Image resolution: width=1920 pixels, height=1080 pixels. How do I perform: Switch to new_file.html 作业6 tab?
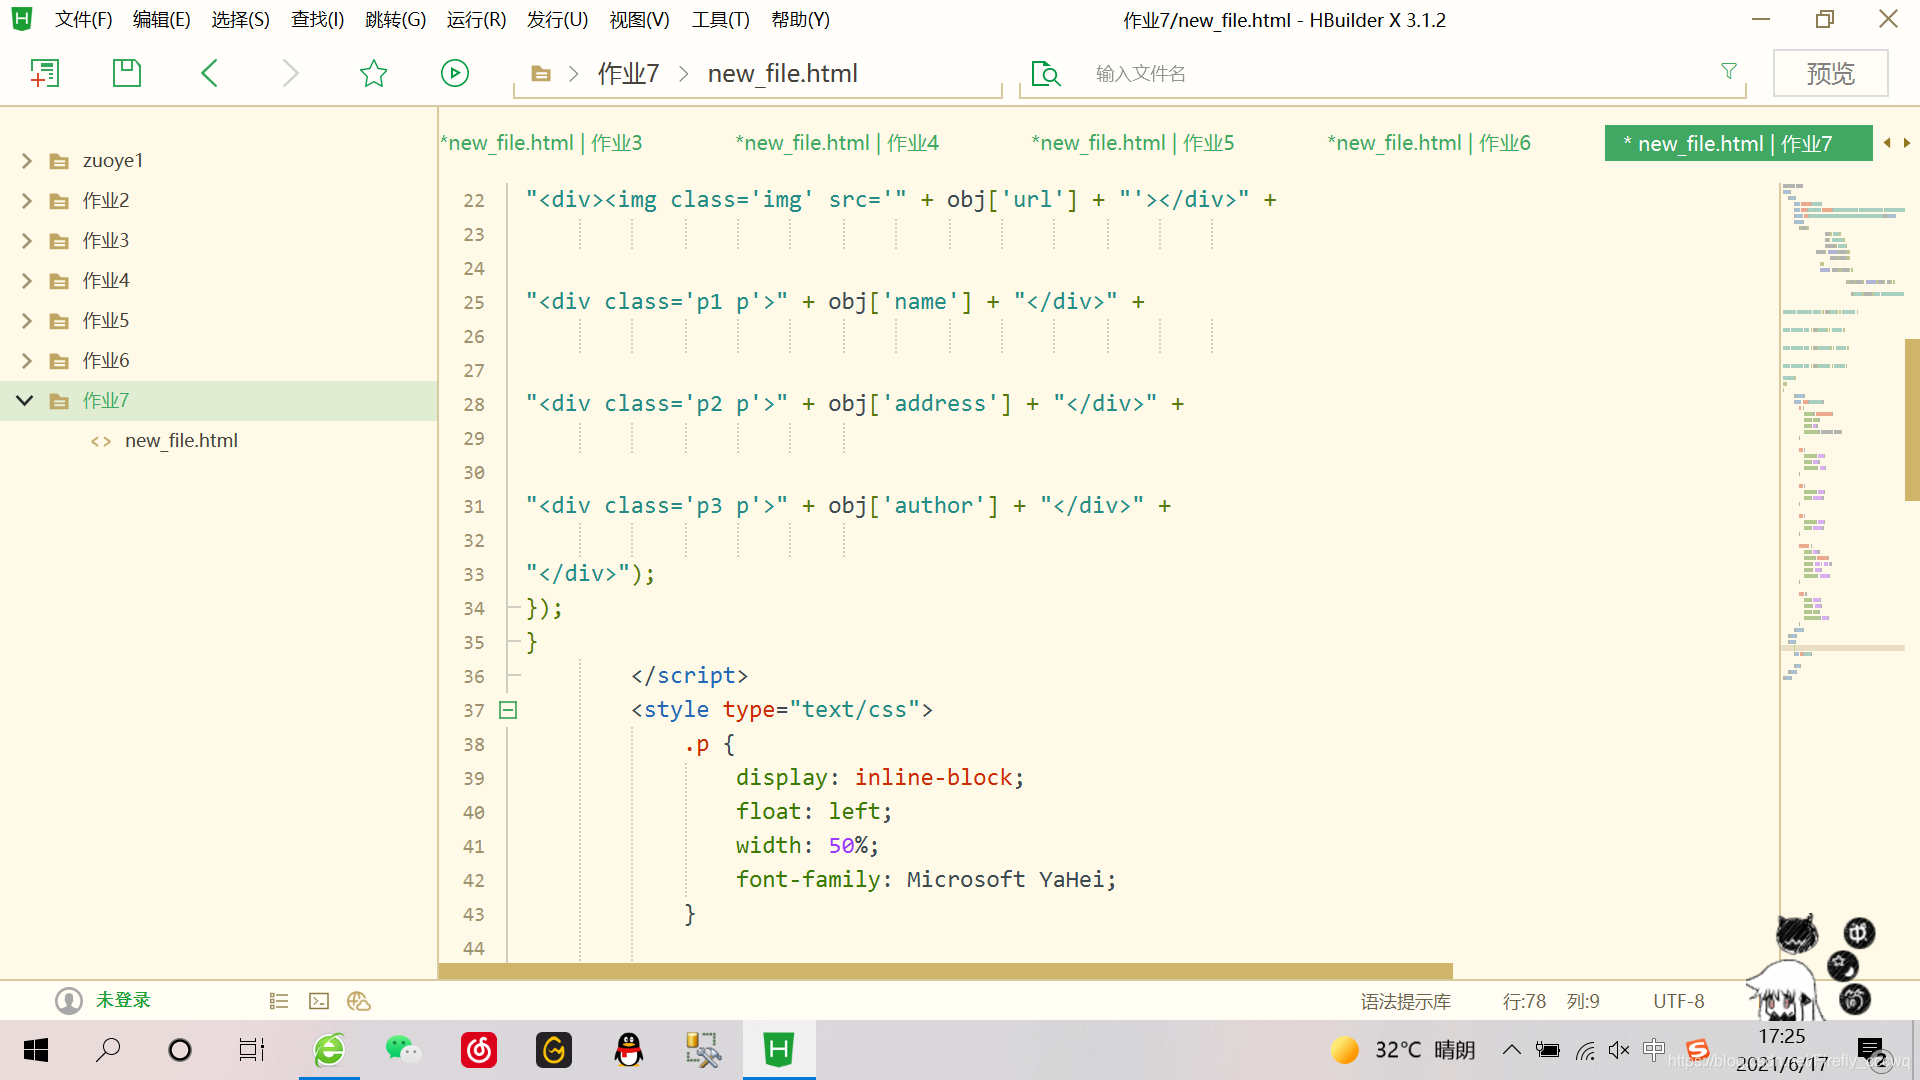[1428, 143]
